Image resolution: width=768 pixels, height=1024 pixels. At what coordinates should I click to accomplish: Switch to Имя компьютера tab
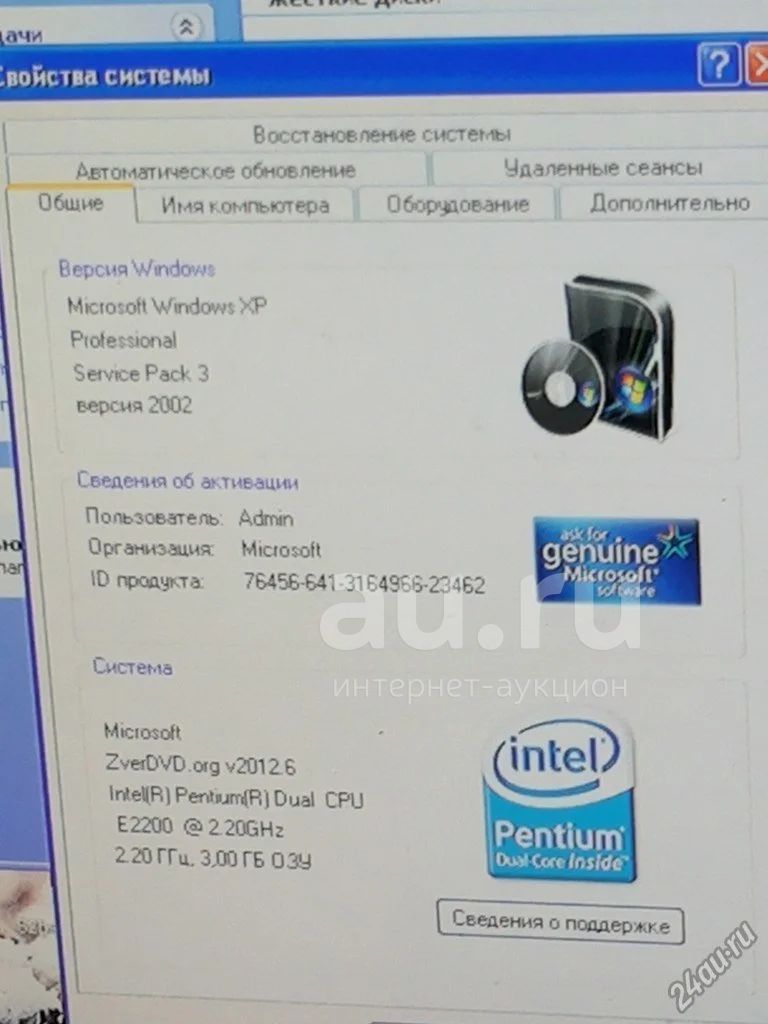(245, 205)
